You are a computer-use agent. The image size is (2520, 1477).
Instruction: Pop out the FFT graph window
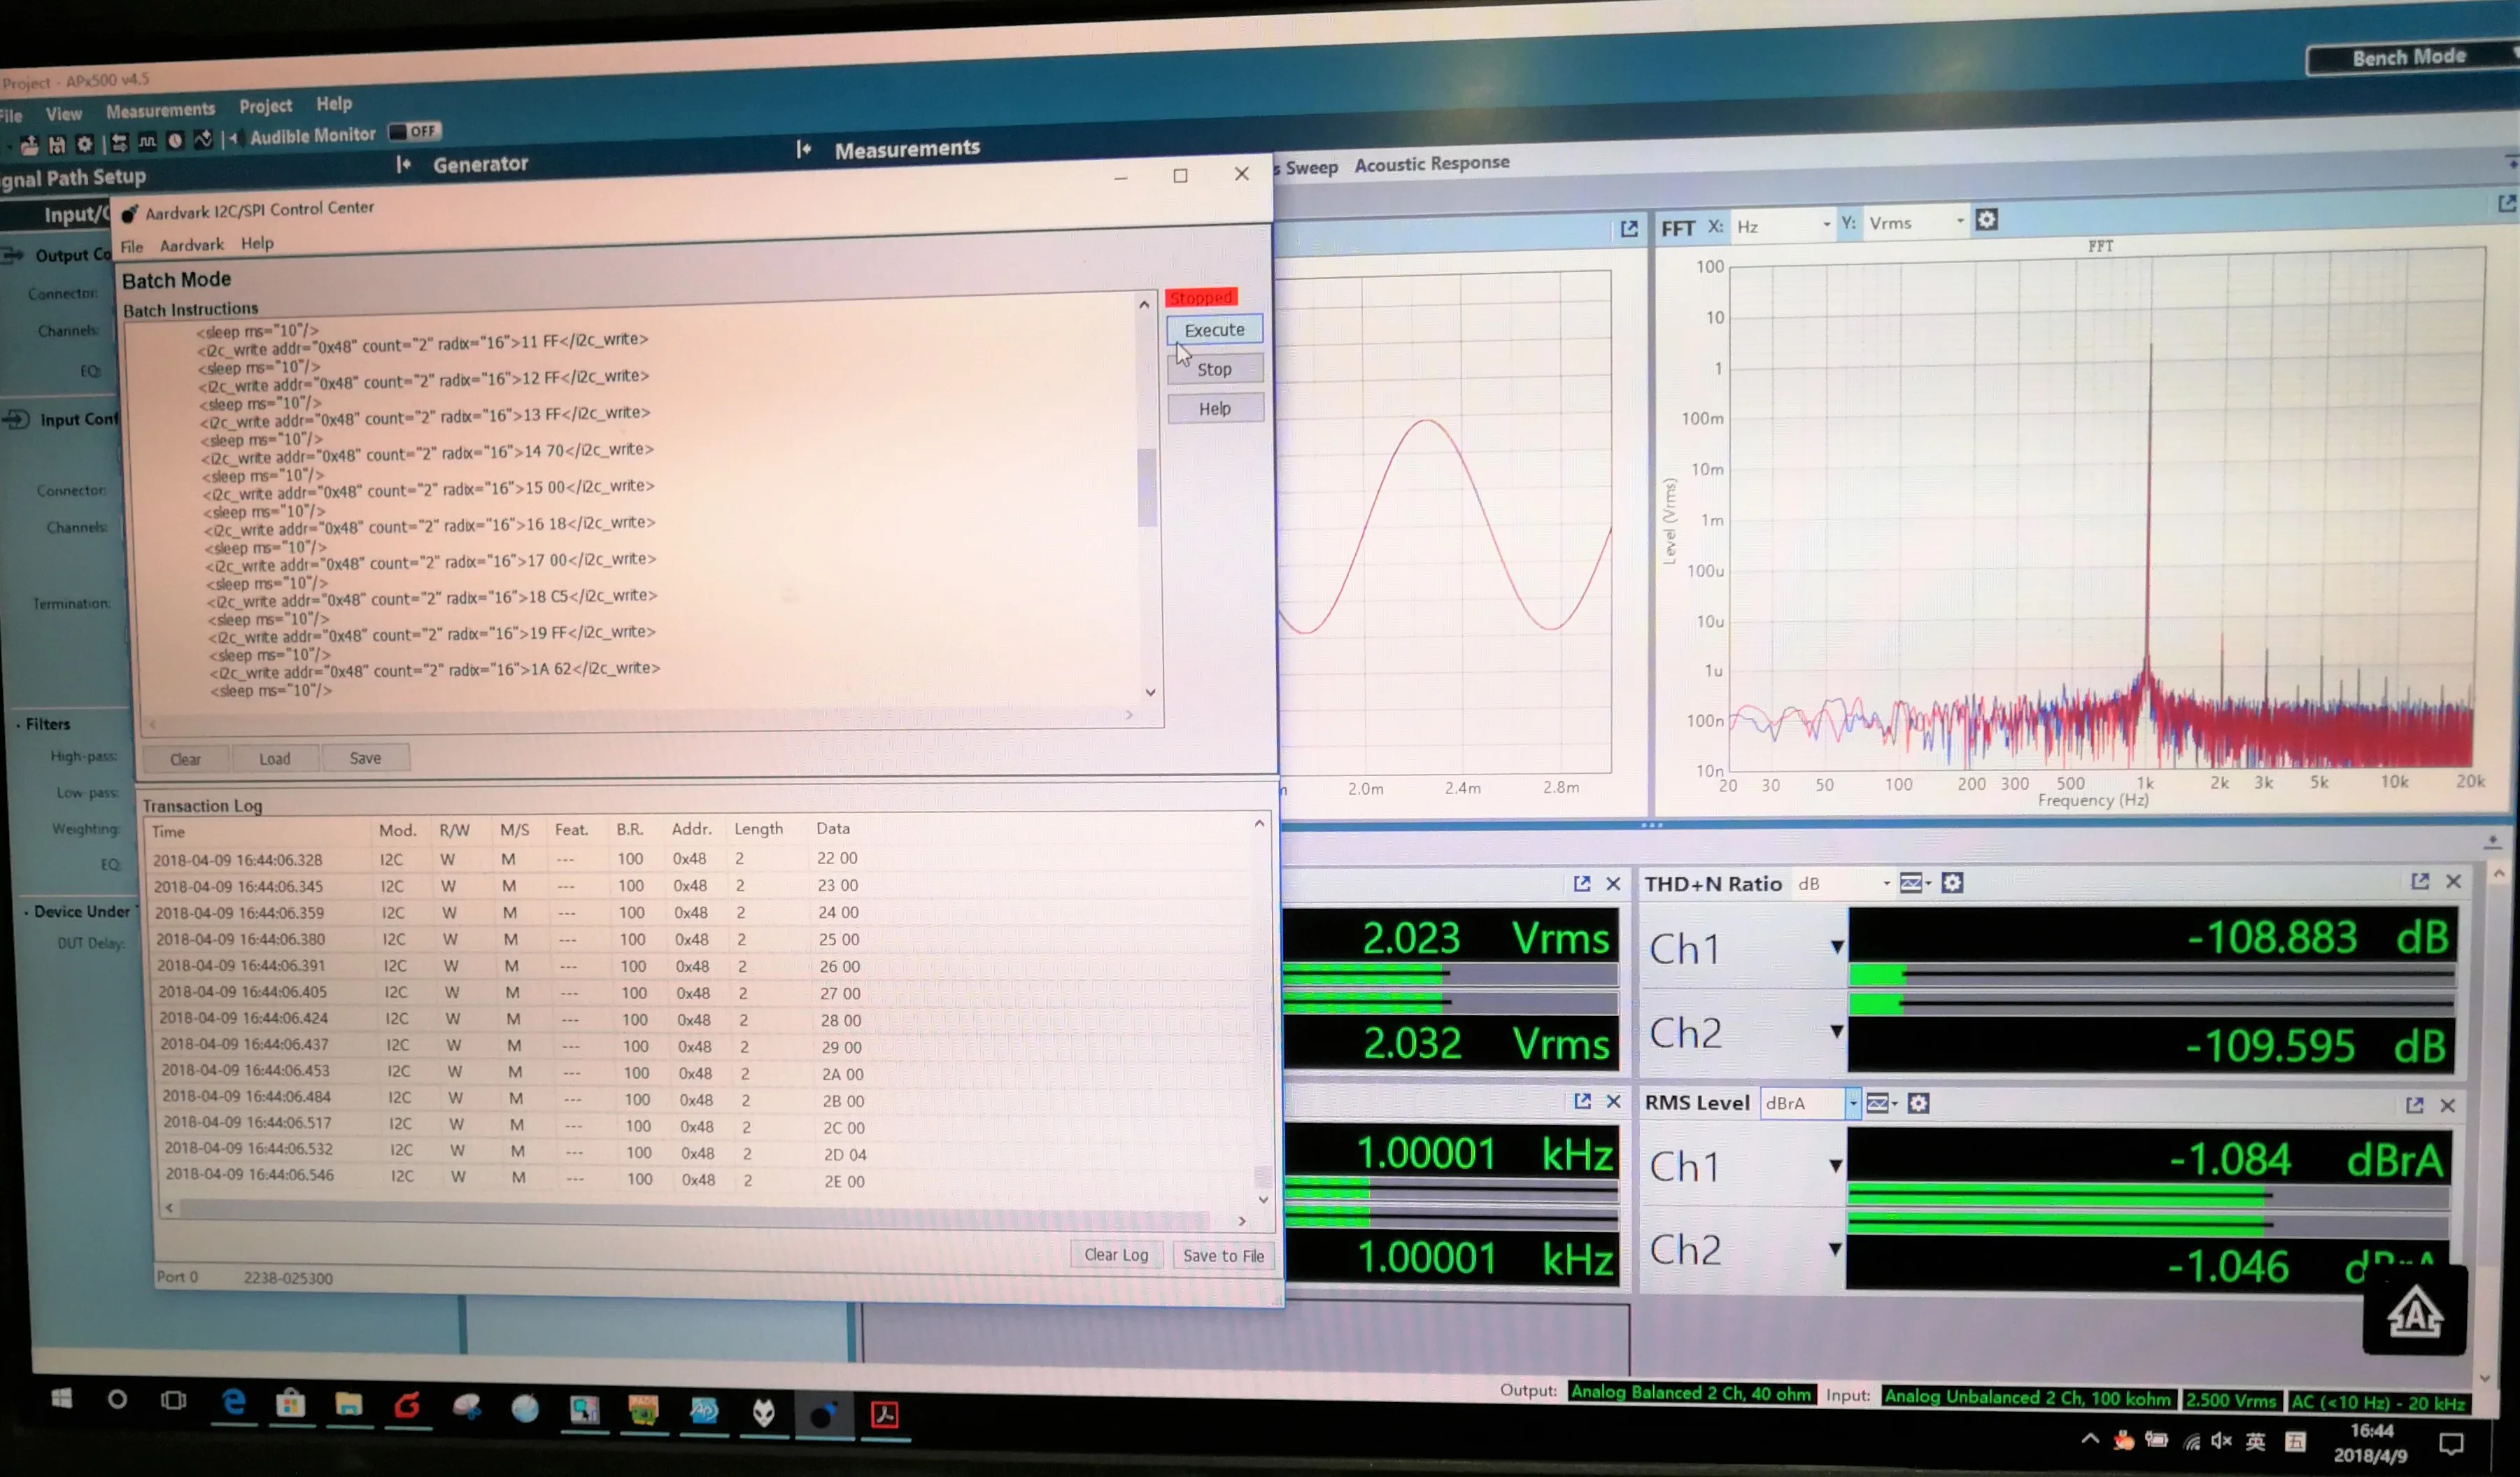pyautogui.click(x=2506, y=204)
